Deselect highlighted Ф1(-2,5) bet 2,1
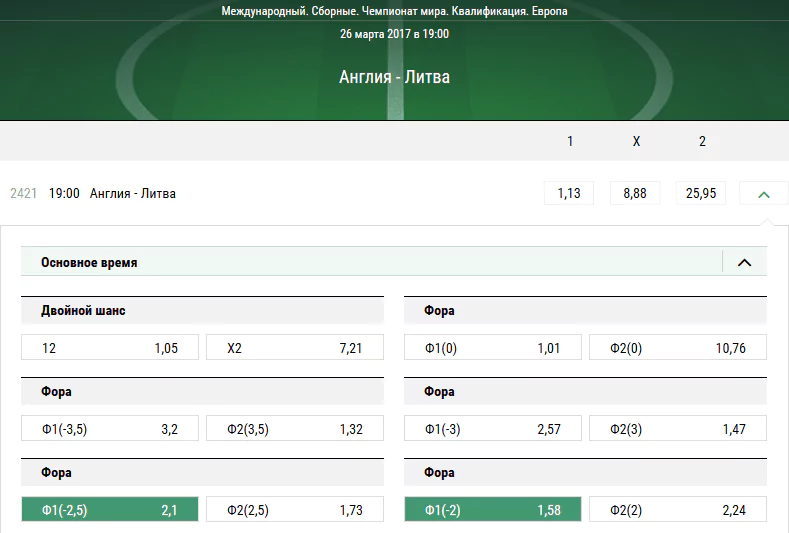This screenshot has height=533, width=789. coord(110,509)
